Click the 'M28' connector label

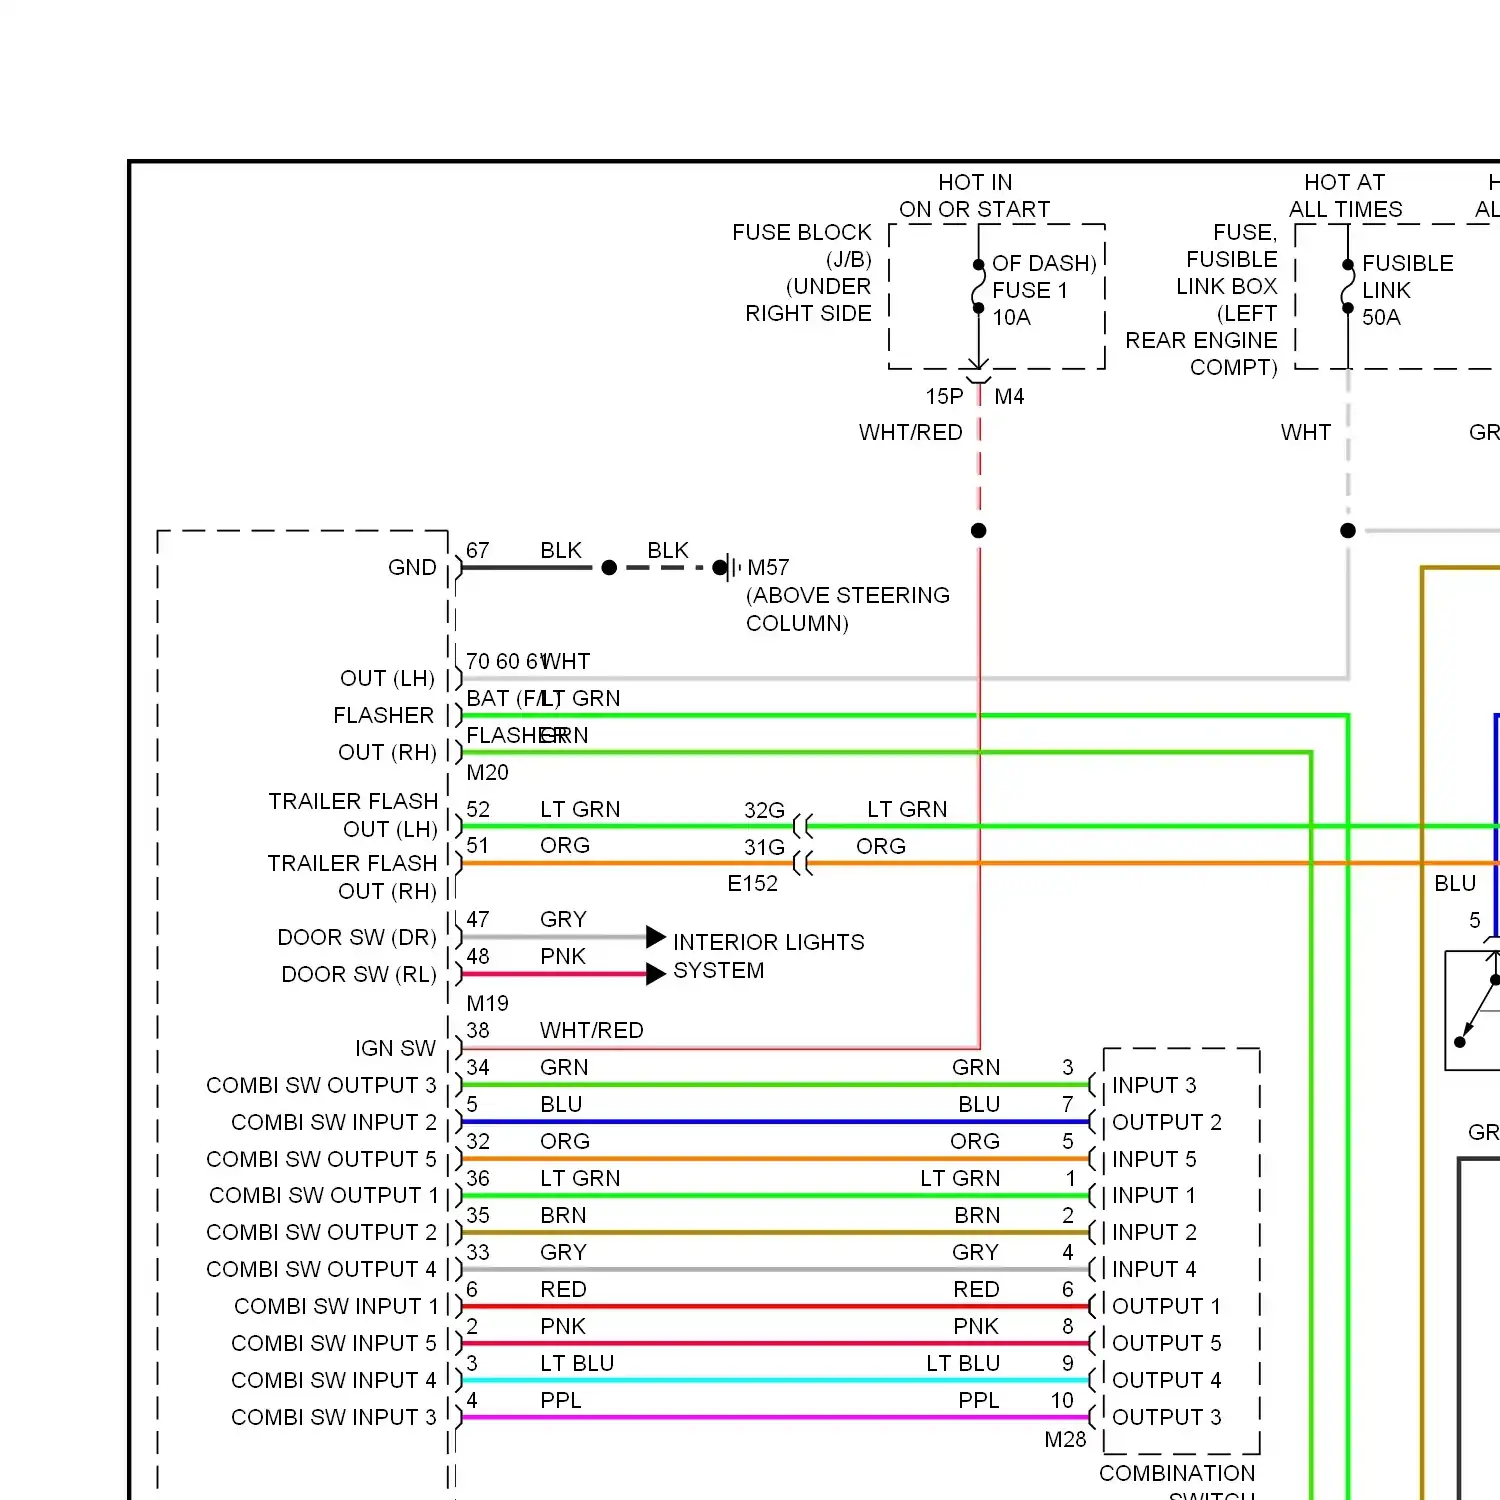point(1065,1440)
